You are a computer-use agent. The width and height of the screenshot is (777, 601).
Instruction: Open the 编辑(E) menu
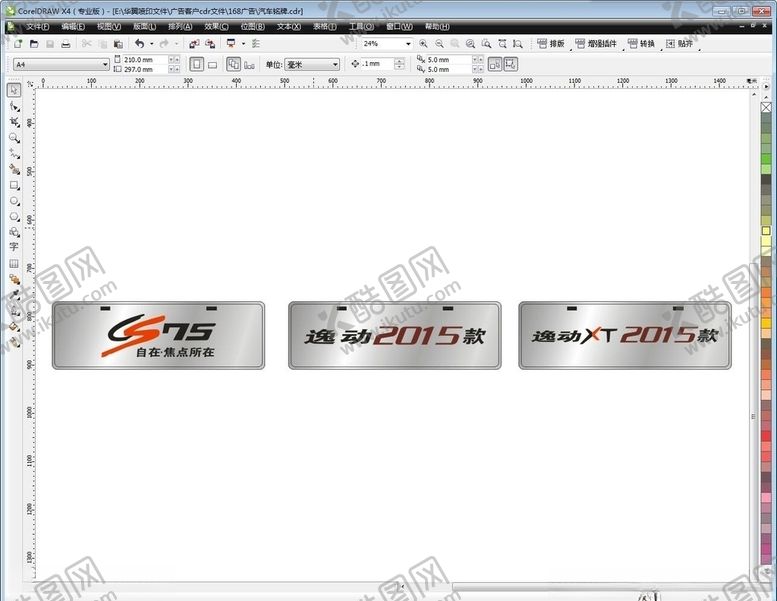click(73, 26)
